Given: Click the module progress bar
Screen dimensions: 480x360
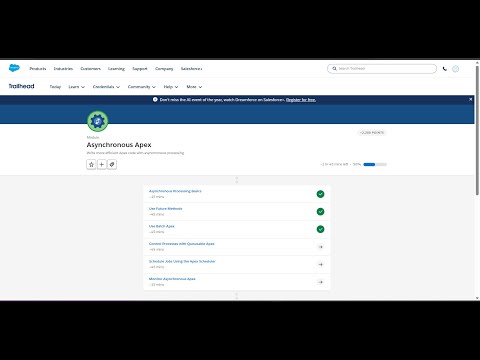Looking at the screenshot, I should 375,164.
